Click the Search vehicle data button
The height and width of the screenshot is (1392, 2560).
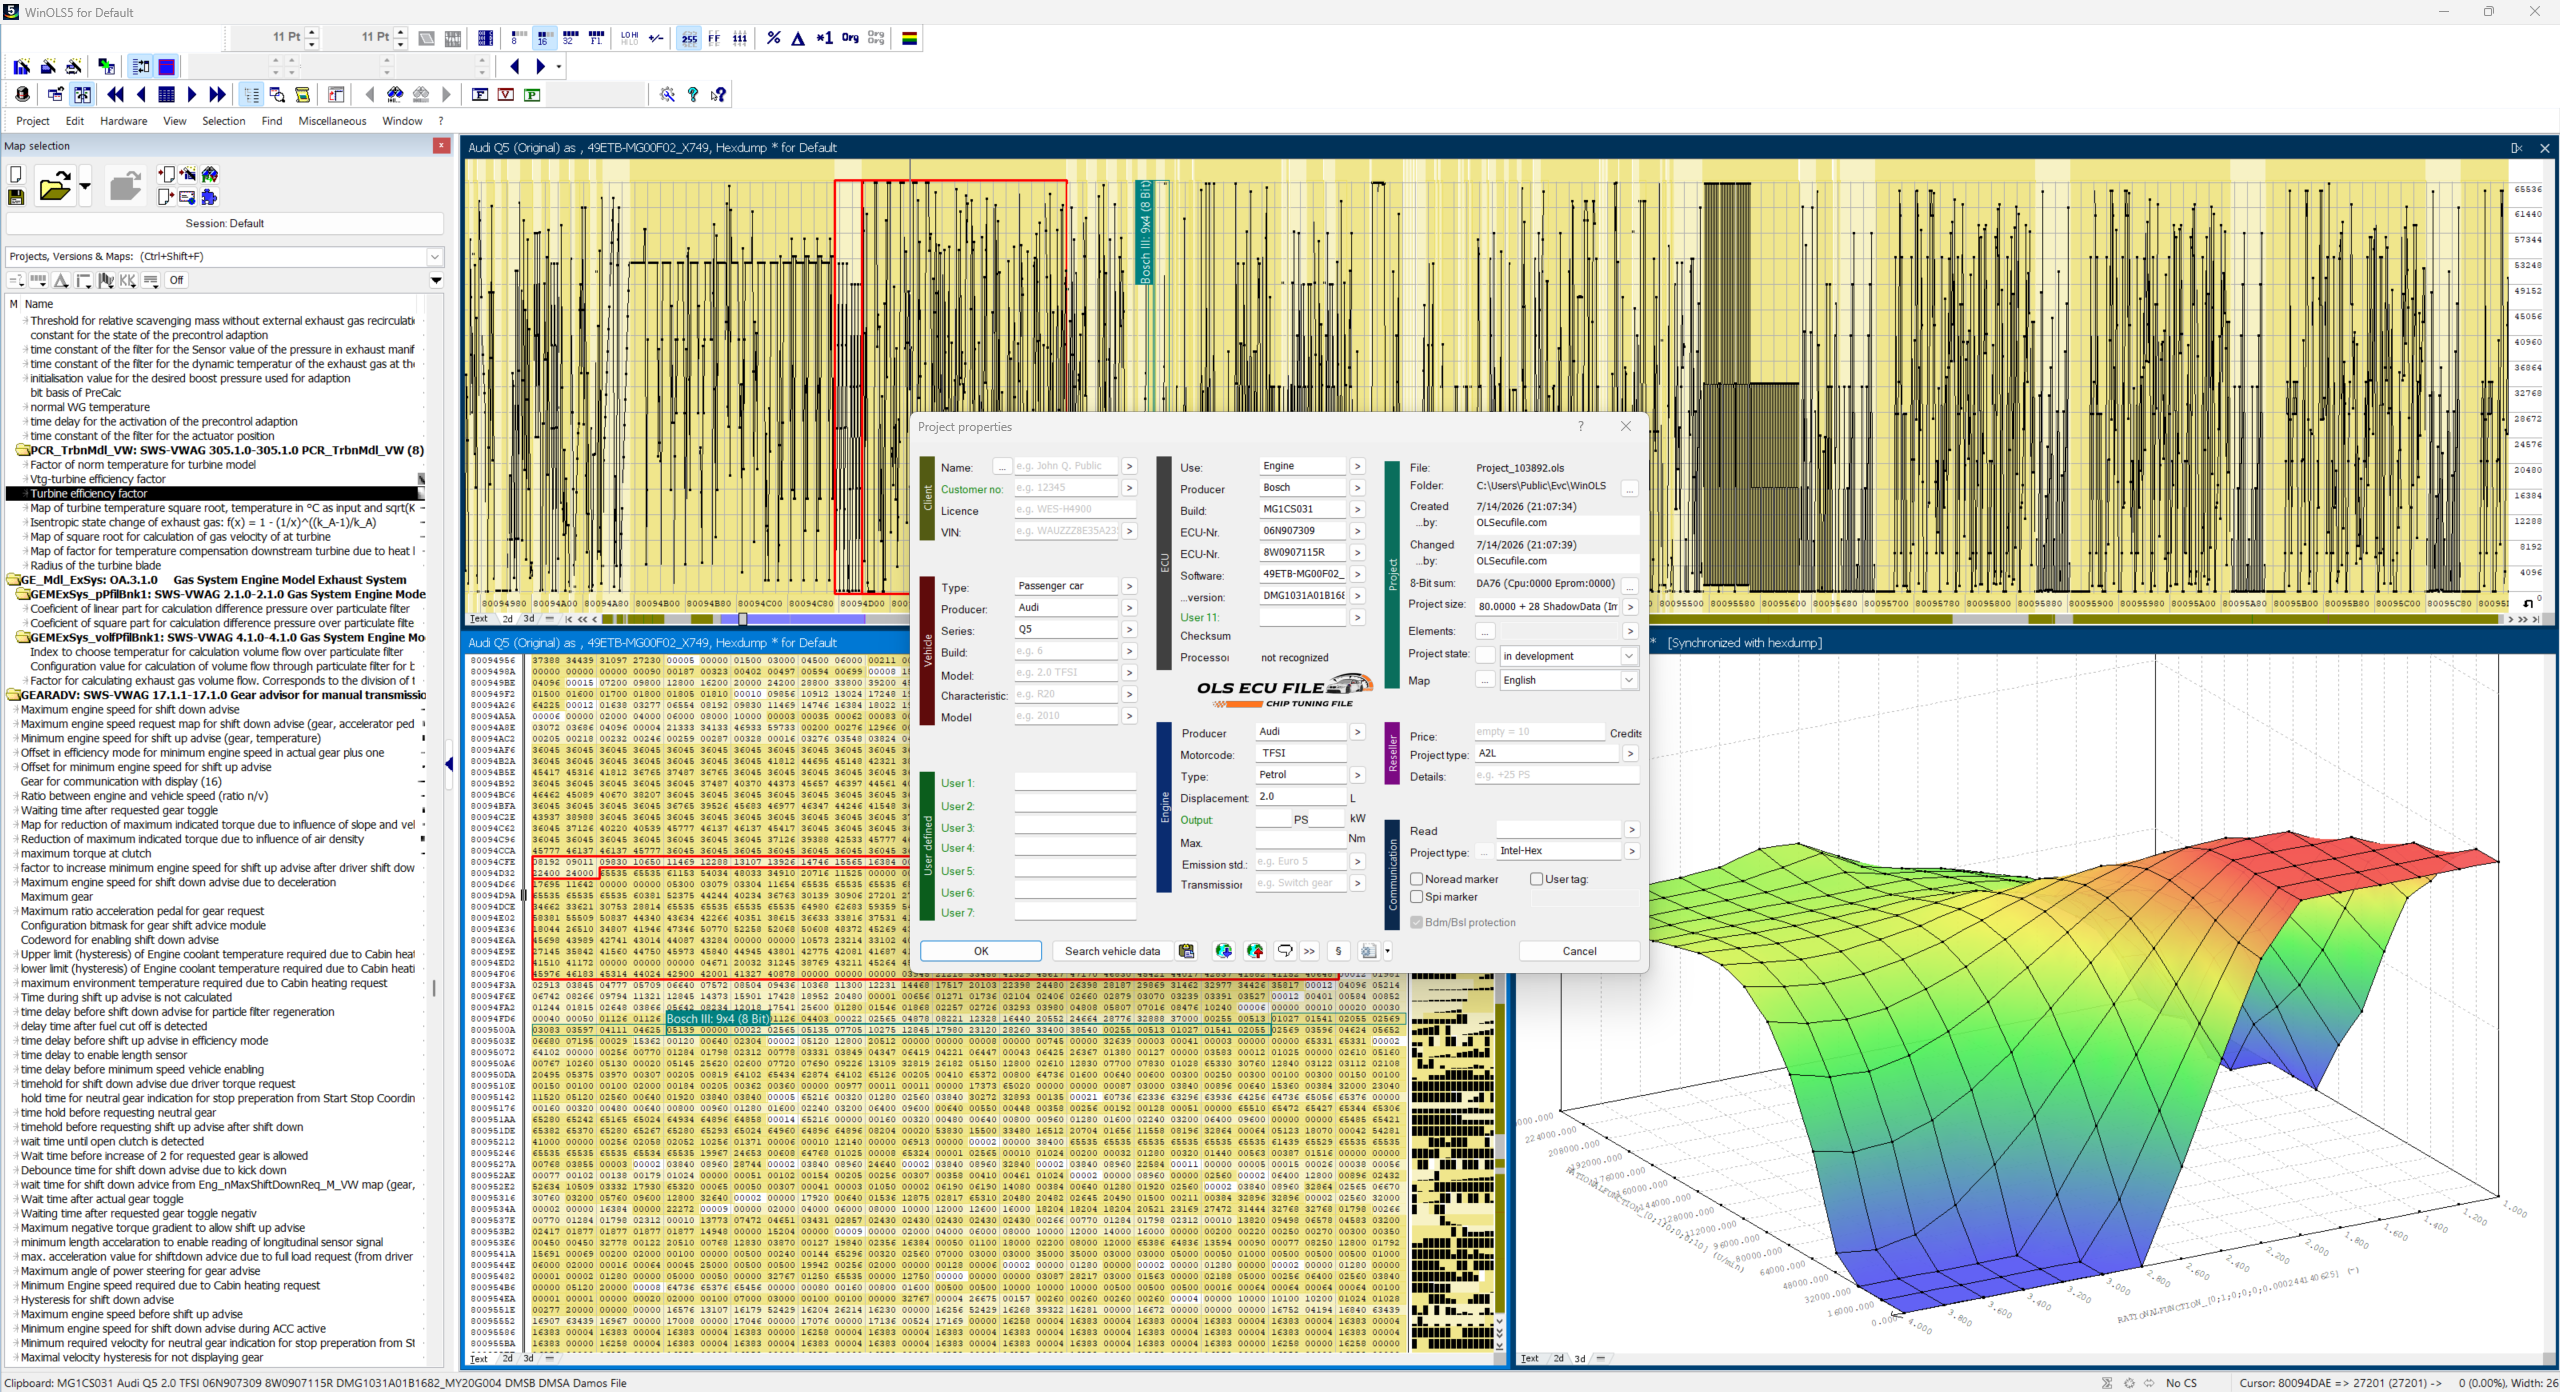1112,951
